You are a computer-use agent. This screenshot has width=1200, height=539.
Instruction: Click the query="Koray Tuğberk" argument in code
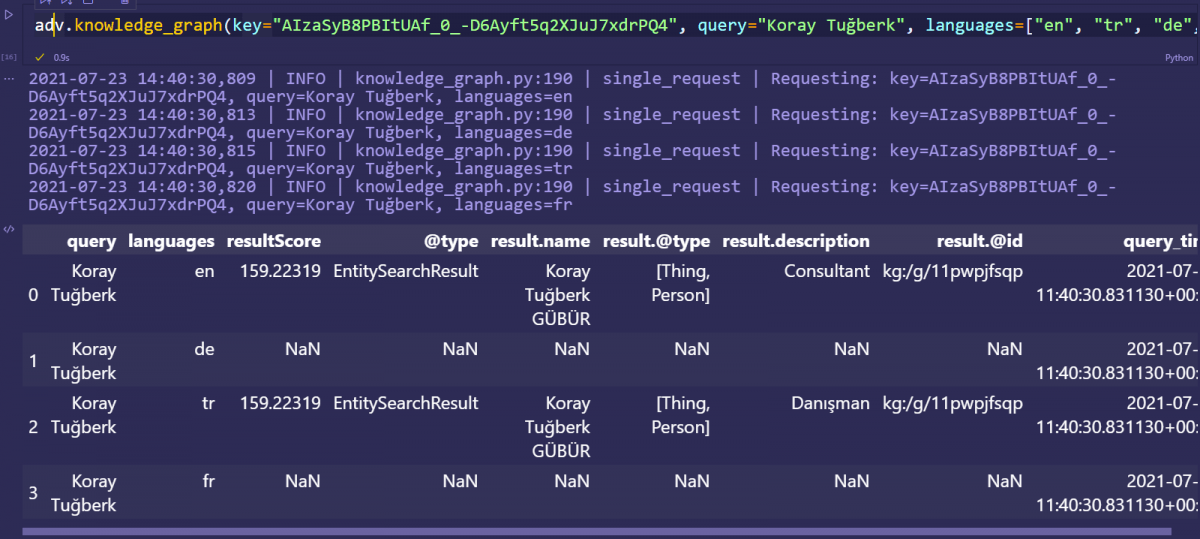tap(801, 25)
